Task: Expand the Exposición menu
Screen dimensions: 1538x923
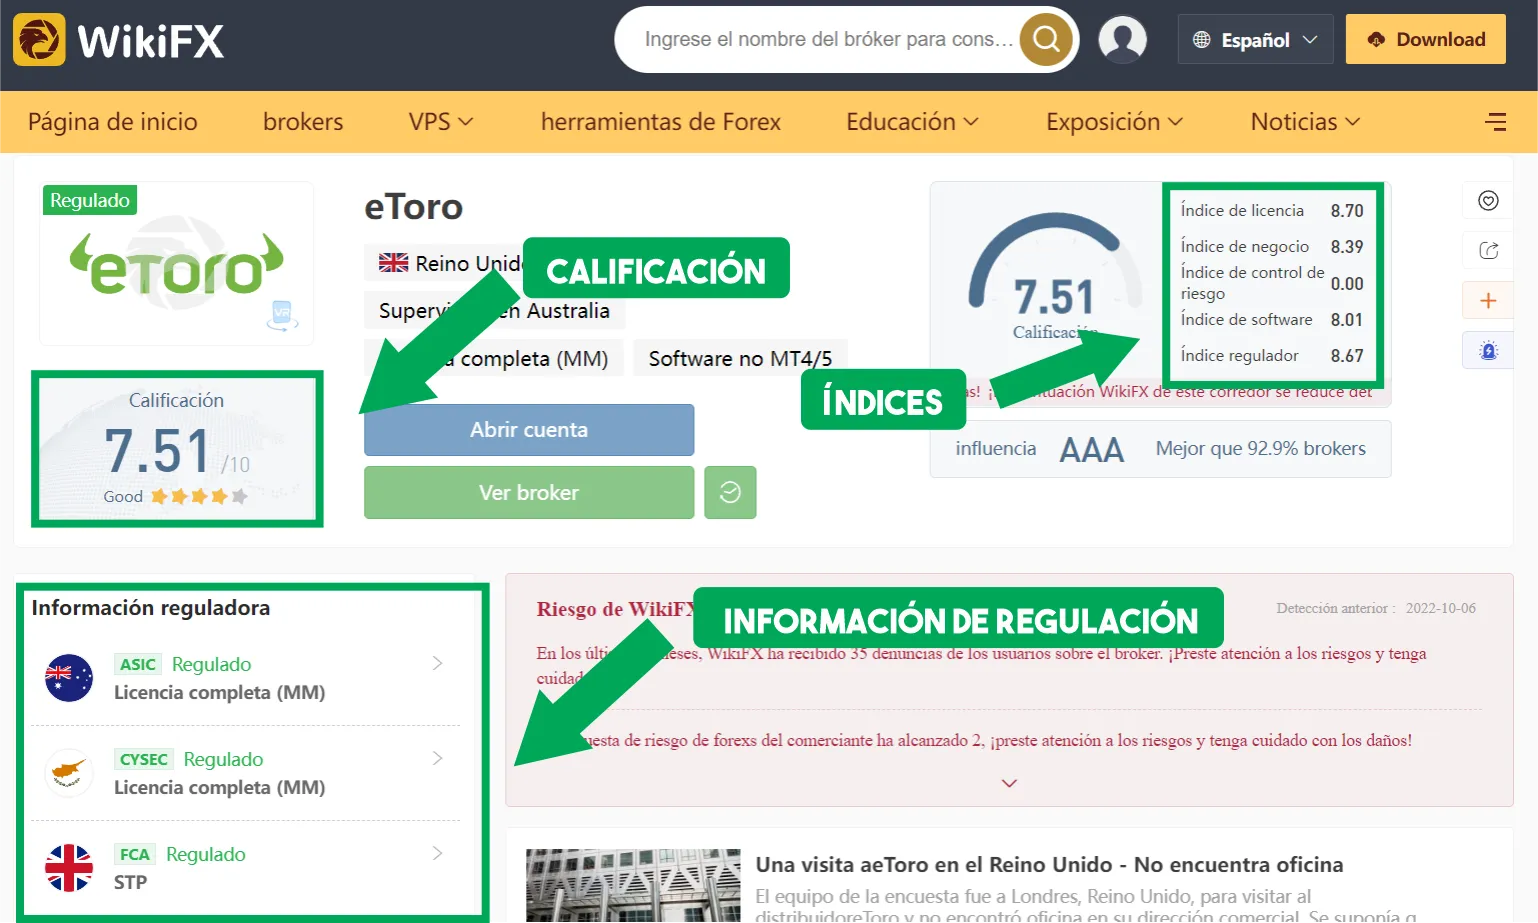Action: click(1114, 122)
